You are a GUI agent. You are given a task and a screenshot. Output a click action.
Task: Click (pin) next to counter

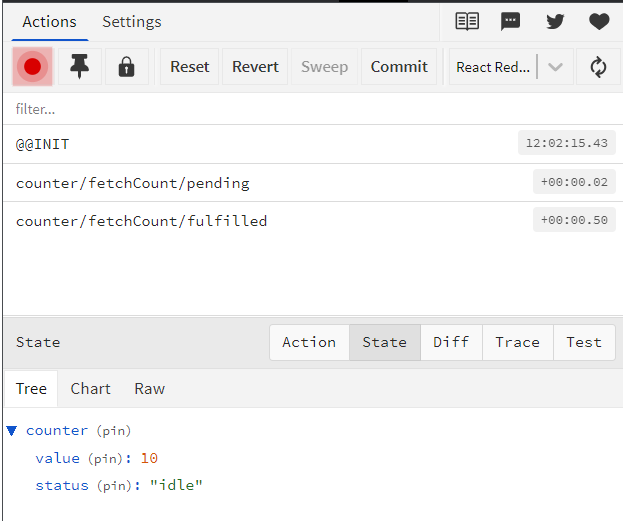coord(114,431)
